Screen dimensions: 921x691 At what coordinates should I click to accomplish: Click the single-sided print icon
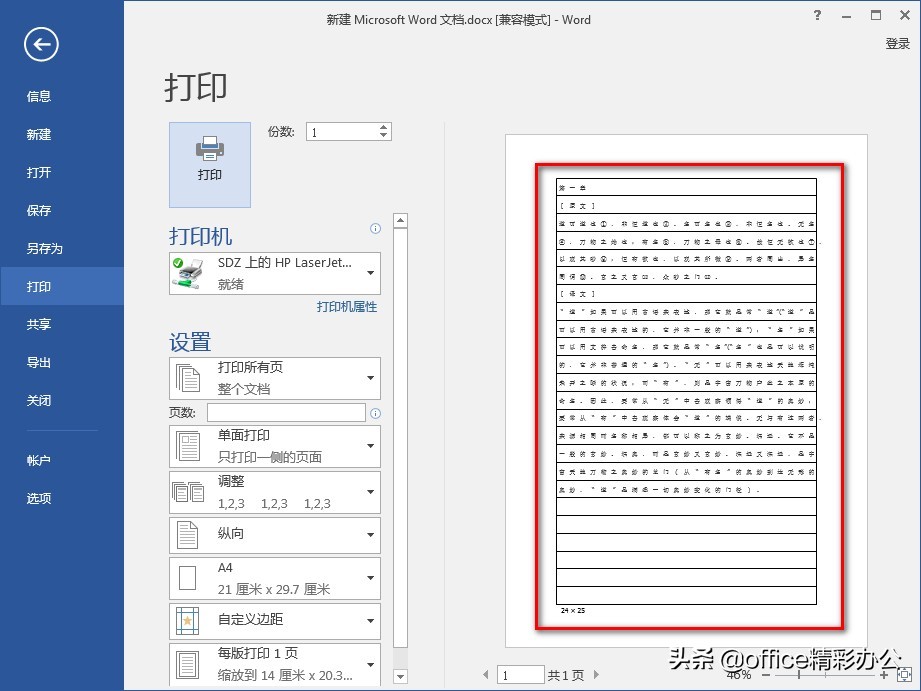[188, 447]
